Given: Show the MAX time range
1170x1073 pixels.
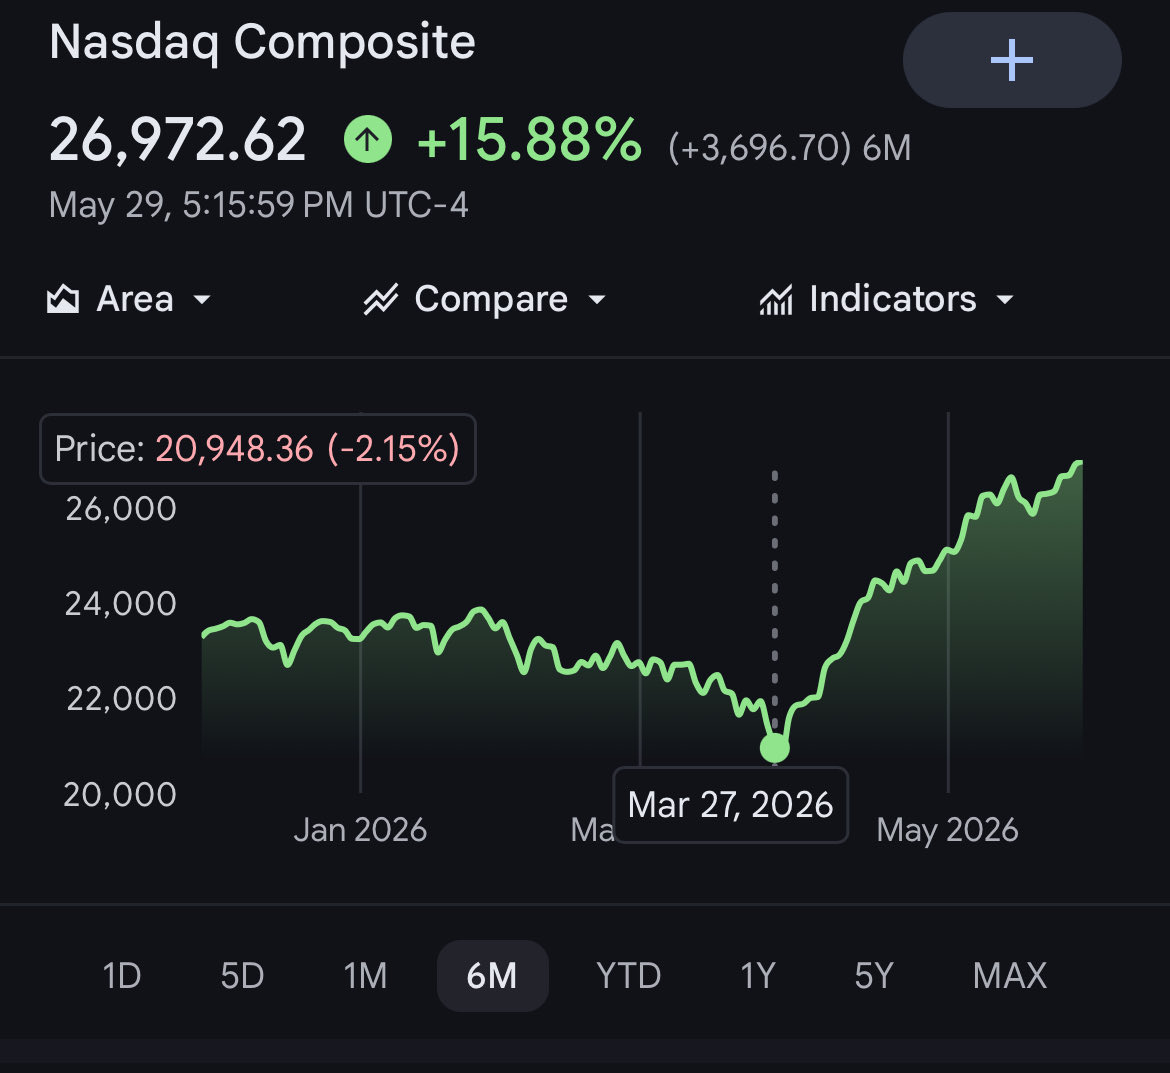Looking at the screenshot, I should [x=1010, y=975].
